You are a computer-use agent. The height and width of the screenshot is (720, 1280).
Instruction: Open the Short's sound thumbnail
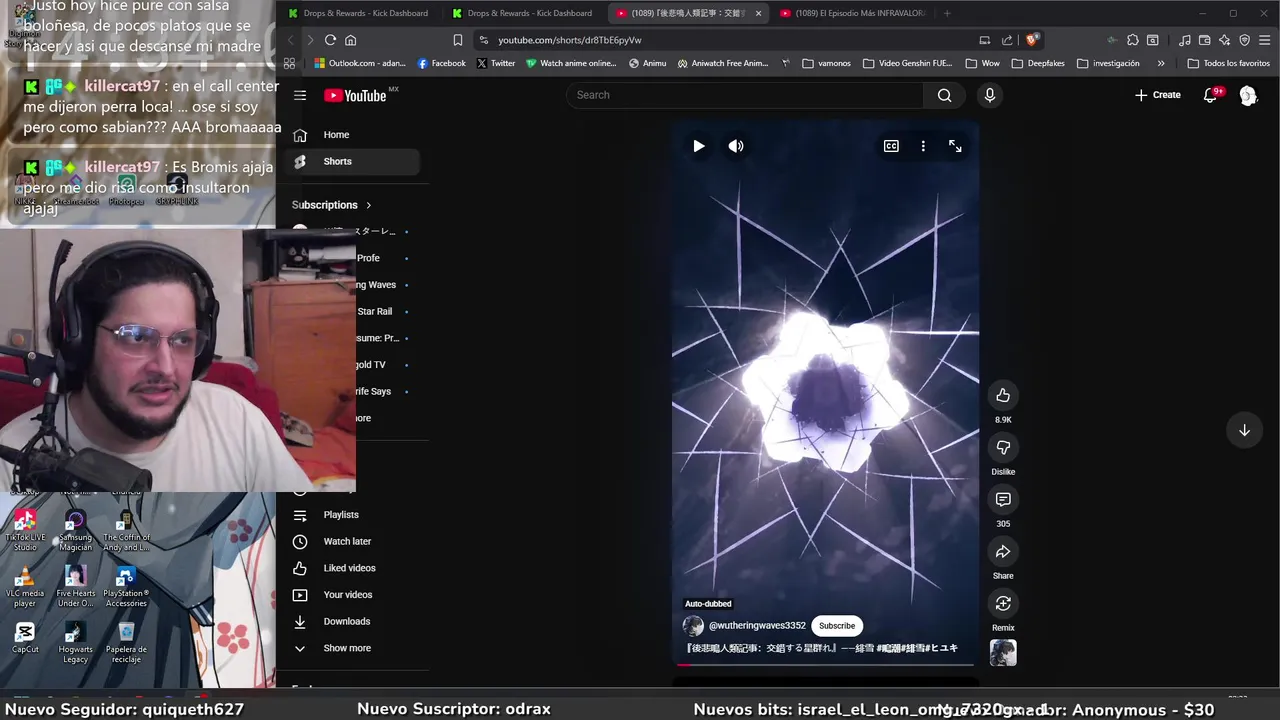pyautogui.click(x=1003, y=653)
